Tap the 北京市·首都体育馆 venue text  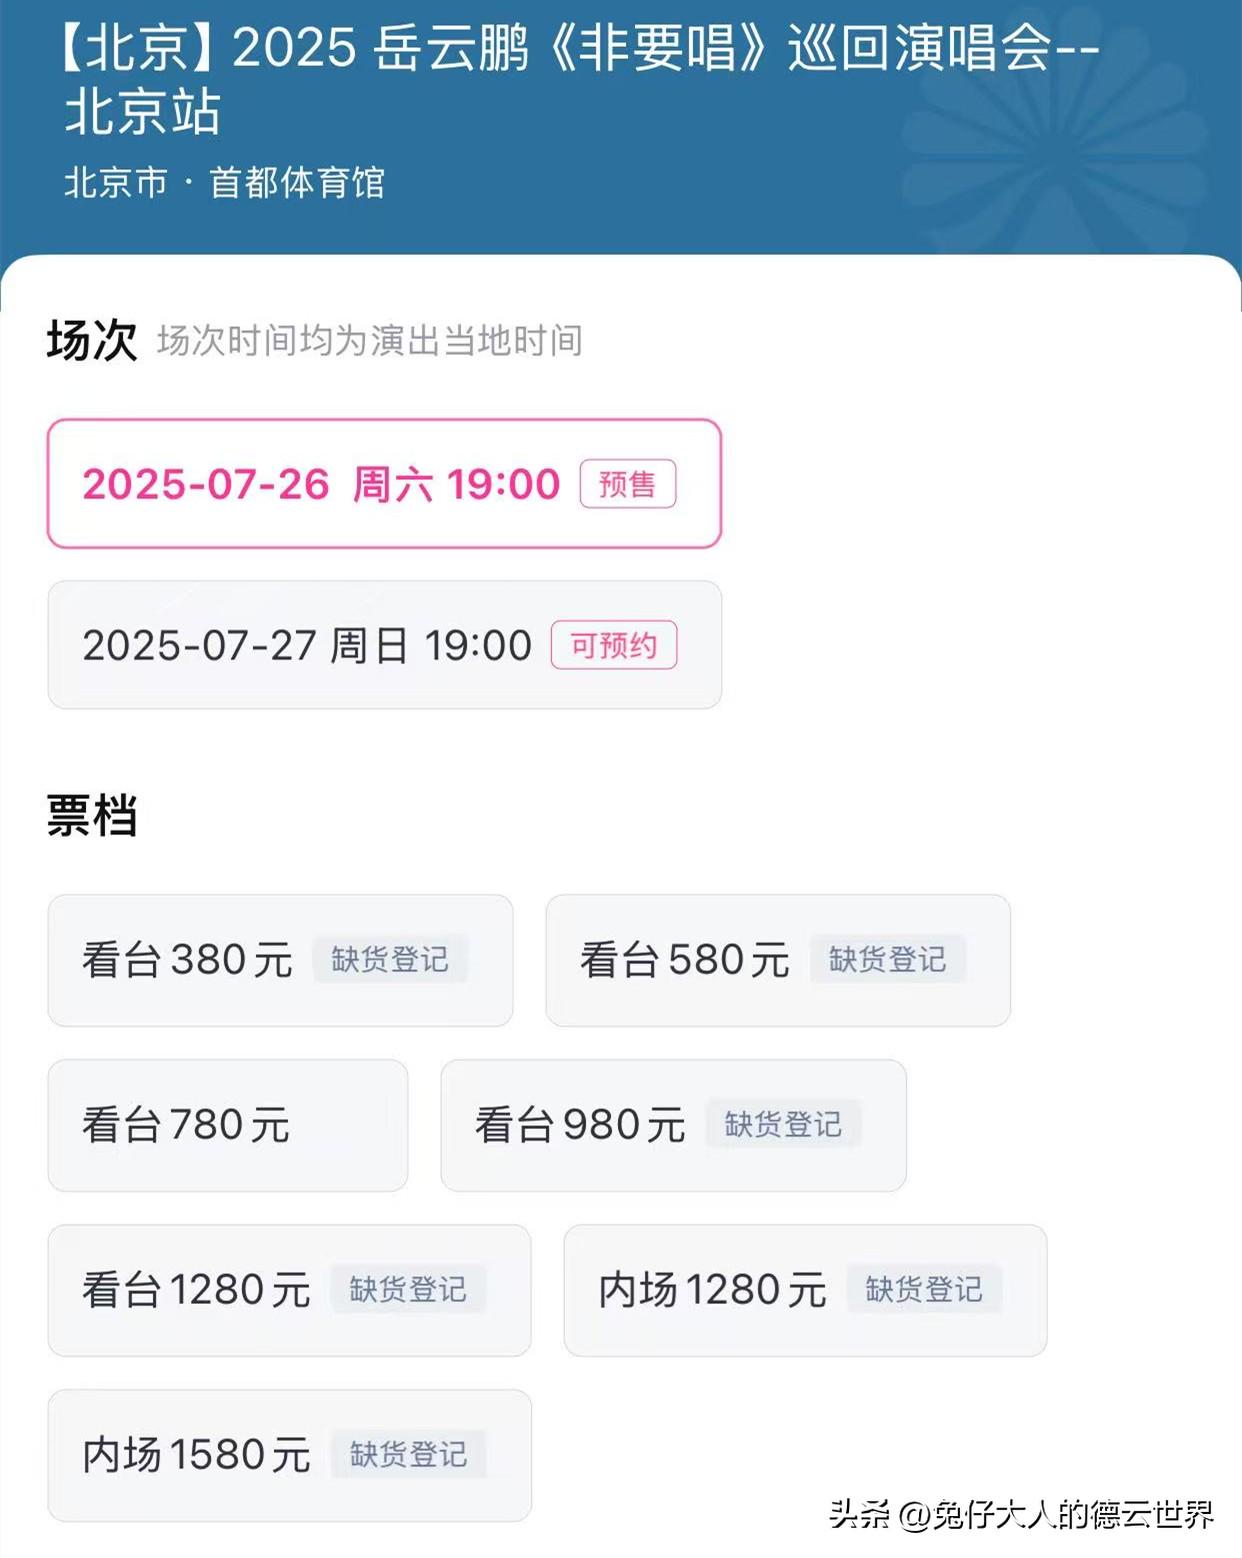pyautogui.click(x=225, y=183)
